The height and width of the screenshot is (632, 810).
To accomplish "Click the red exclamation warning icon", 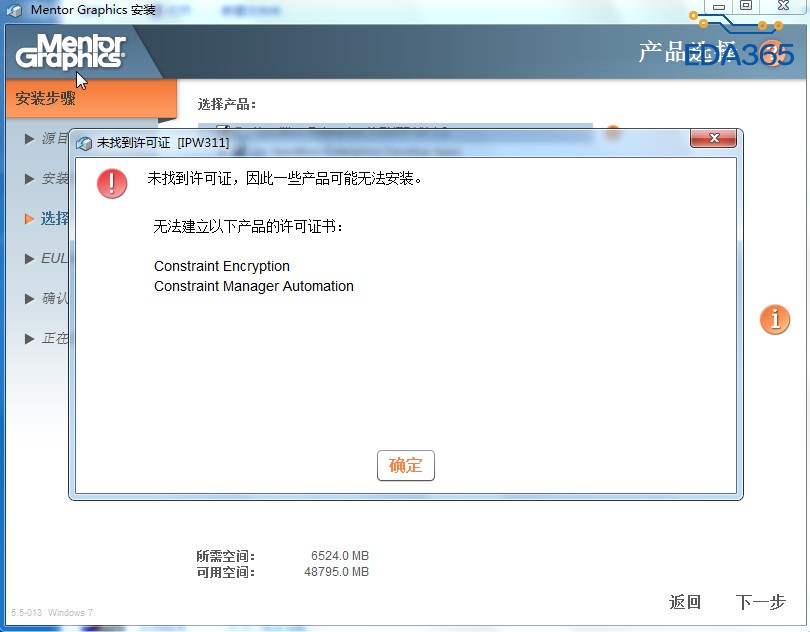I will point(112,183).
